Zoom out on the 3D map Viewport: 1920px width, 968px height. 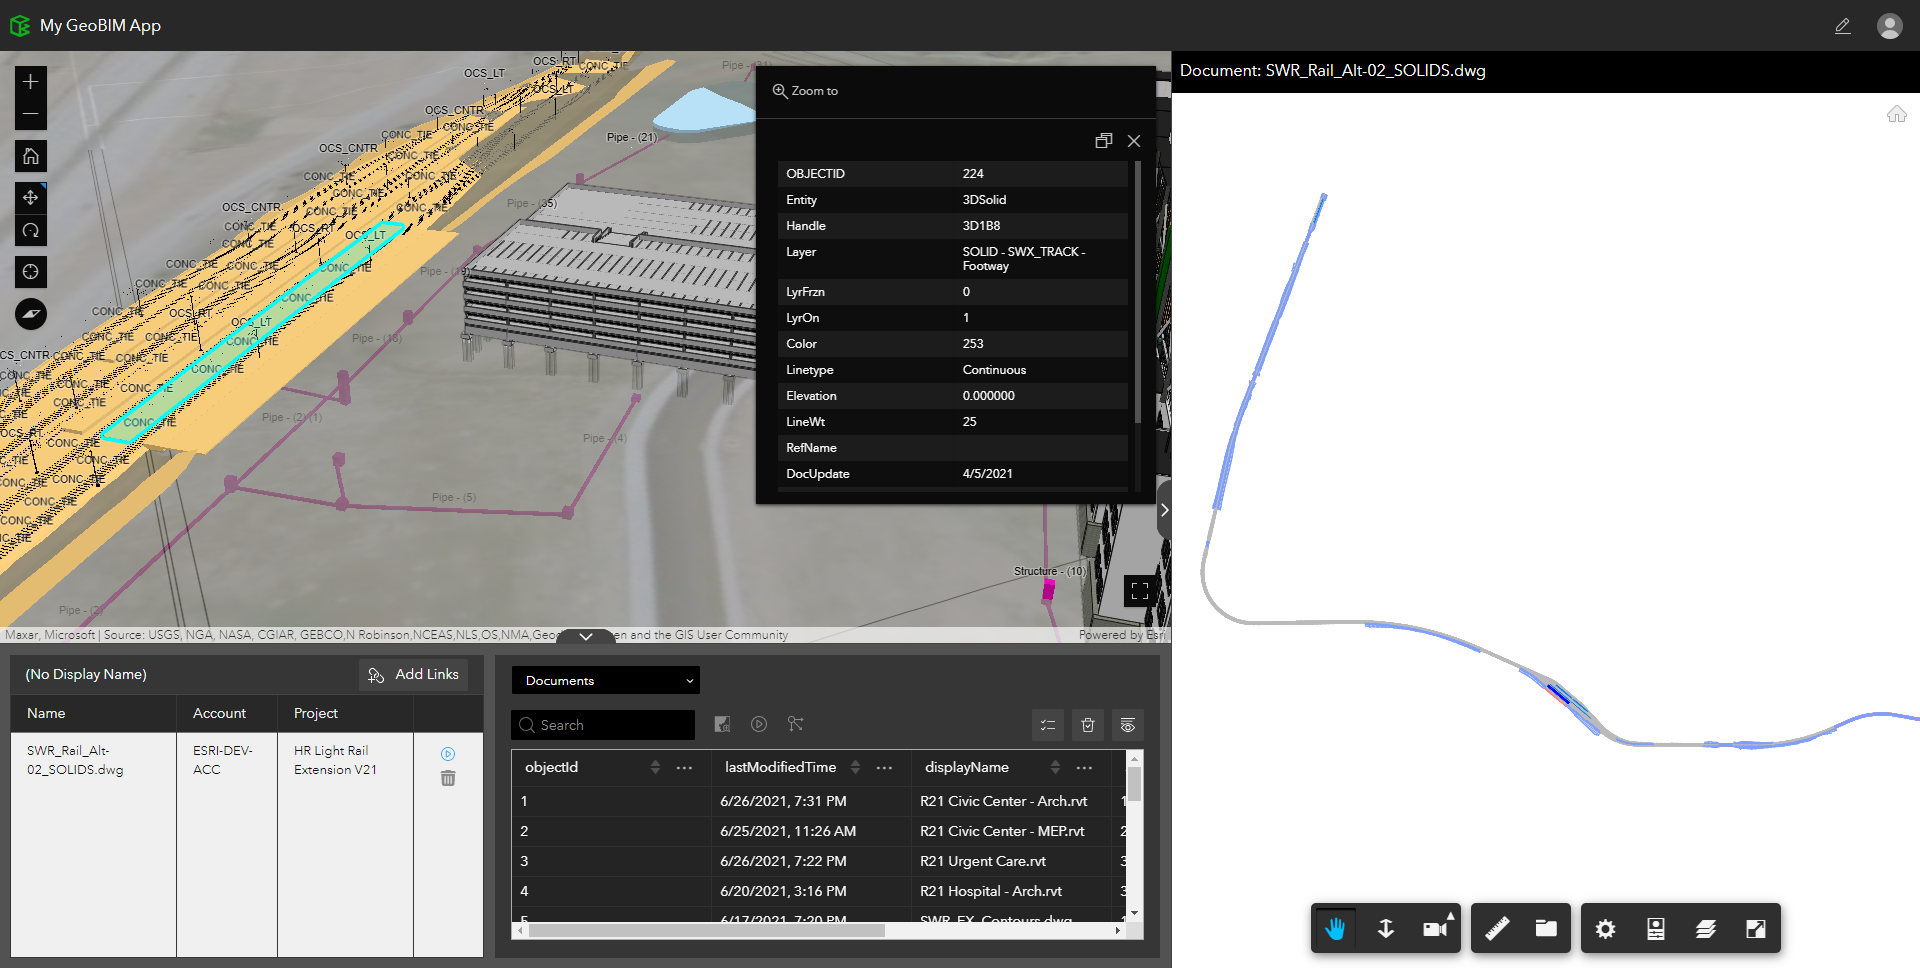tap(31, 114)
